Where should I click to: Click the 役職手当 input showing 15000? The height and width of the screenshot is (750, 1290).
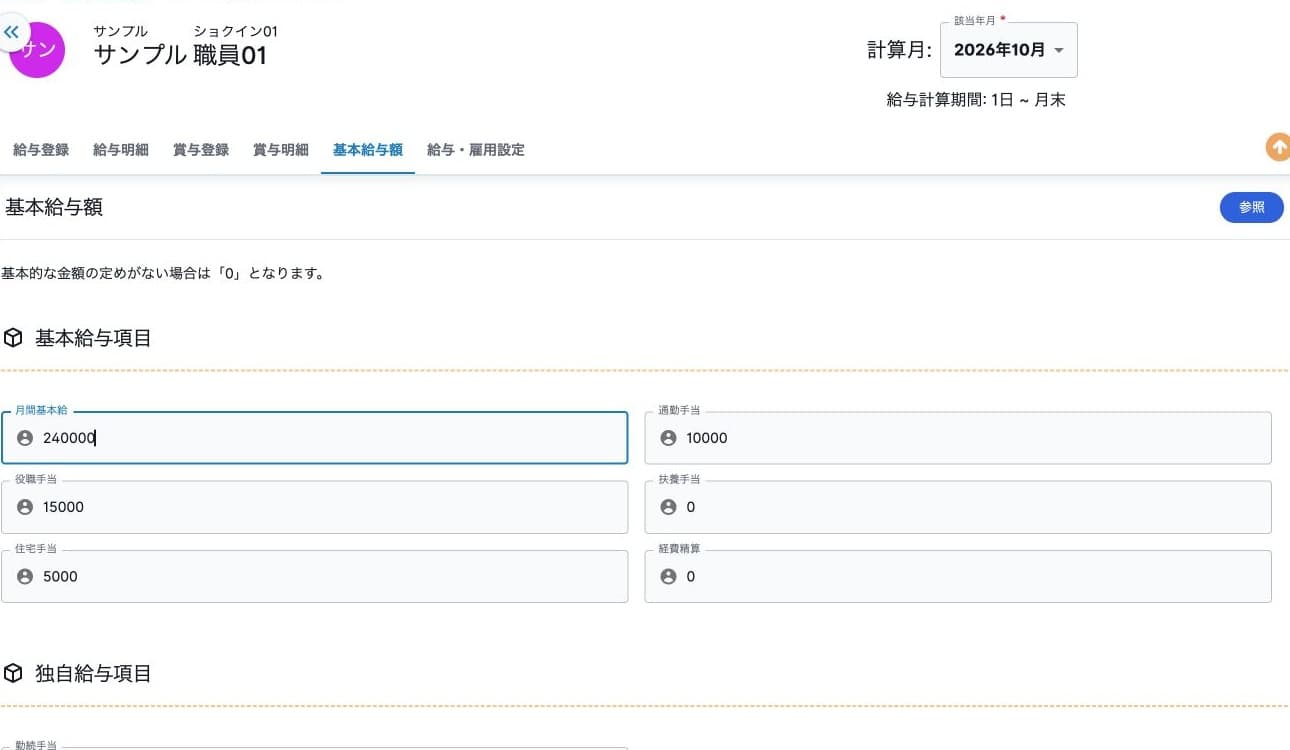(x=315, y=507)
